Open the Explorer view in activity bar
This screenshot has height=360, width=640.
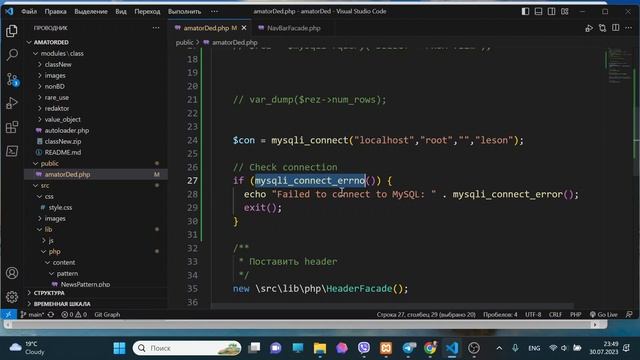tap(12, 31)
